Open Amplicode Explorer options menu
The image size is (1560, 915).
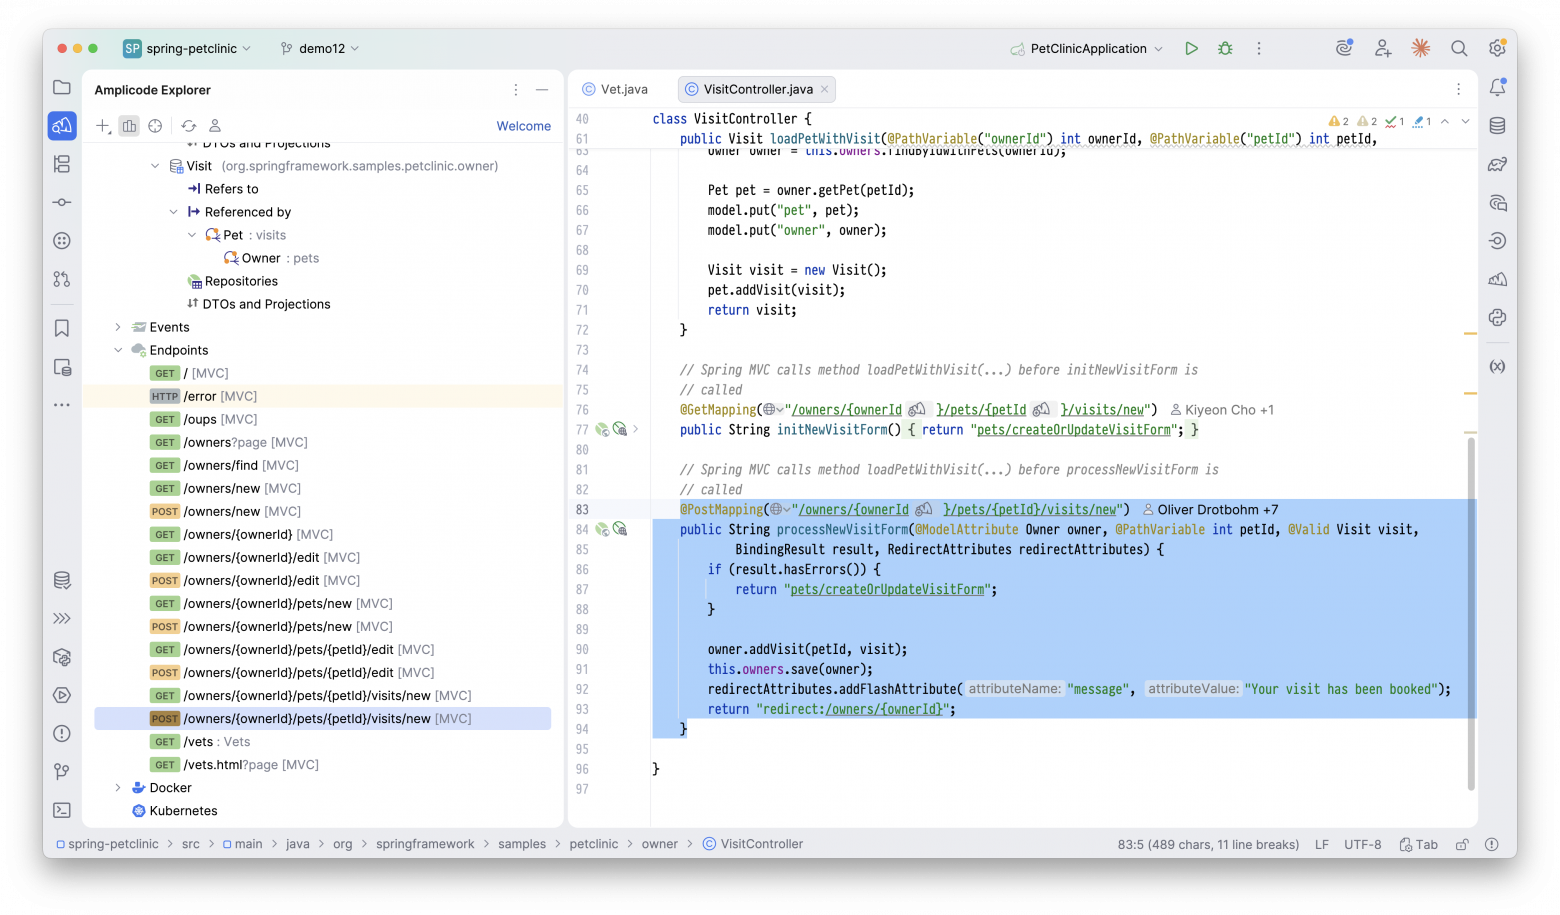tap(516, 90)
